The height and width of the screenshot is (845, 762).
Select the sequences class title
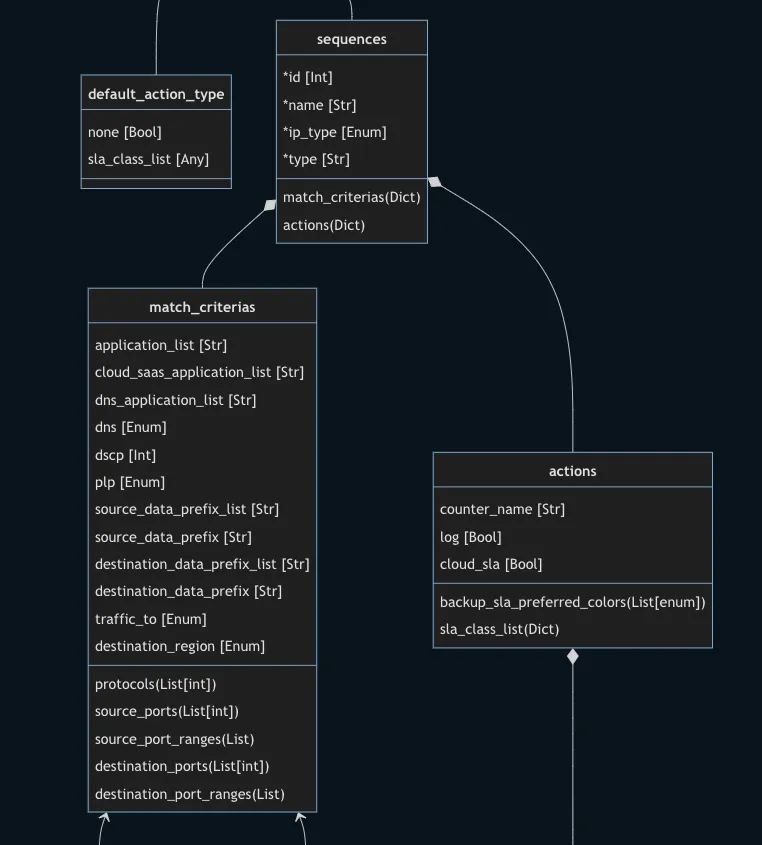[352, 39]
